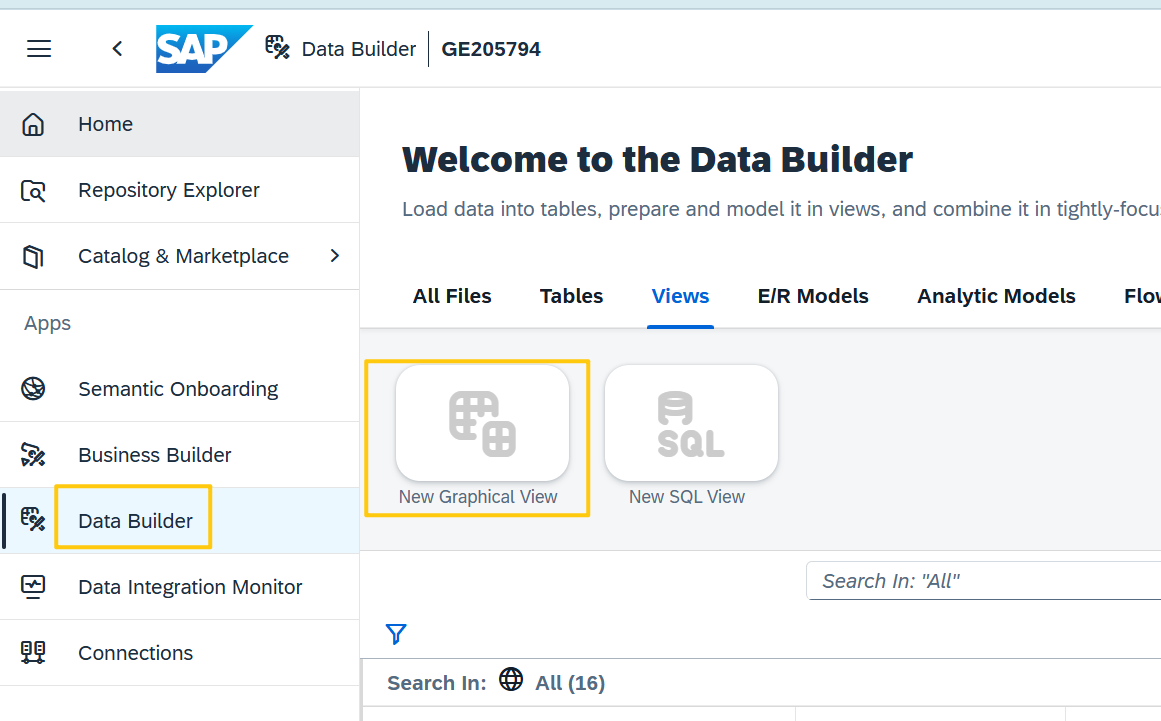Click the Data Builder header title
Image resolution: width=1161 pixels, height=721 pixels.
[x=358, y=49]
